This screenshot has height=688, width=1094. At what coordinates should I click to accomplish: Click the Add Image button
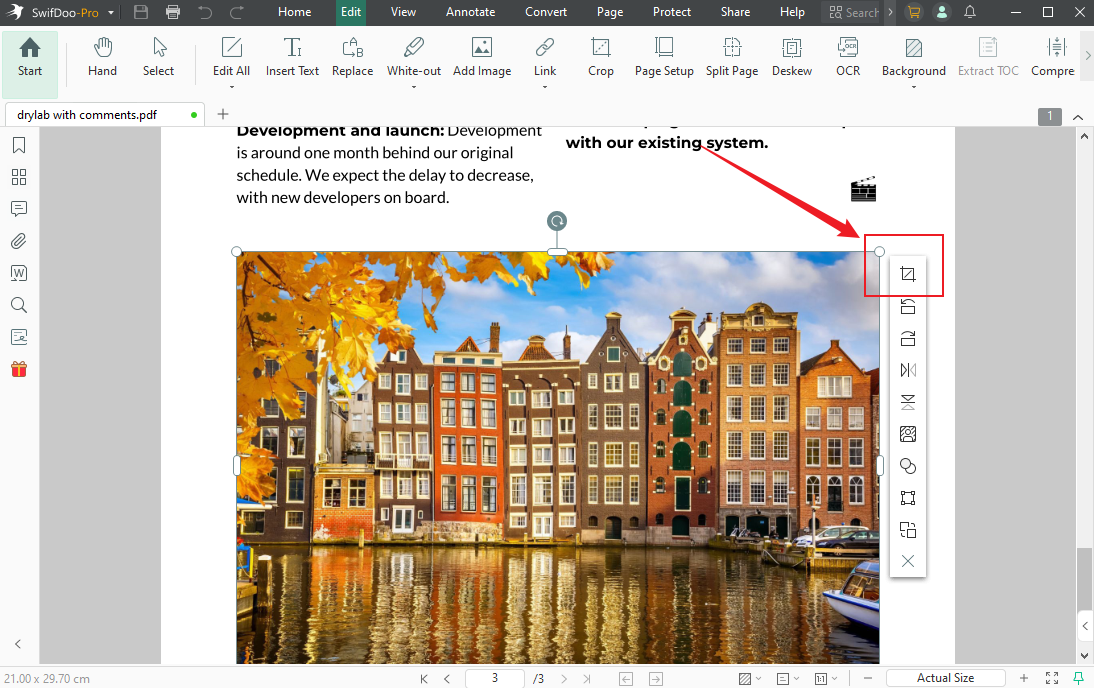click(x=482, y=57)
